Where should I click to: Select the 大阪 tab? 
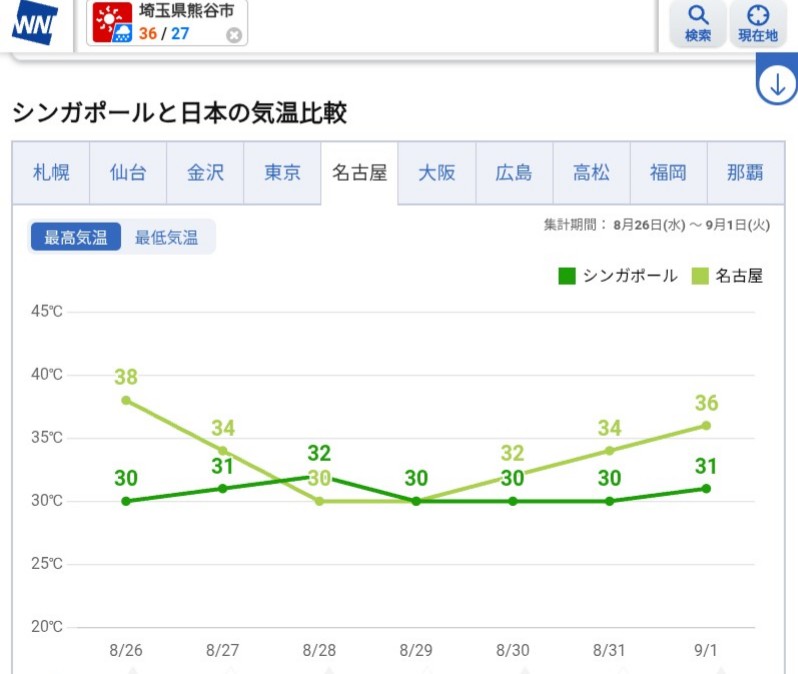[x=437, y=173]
